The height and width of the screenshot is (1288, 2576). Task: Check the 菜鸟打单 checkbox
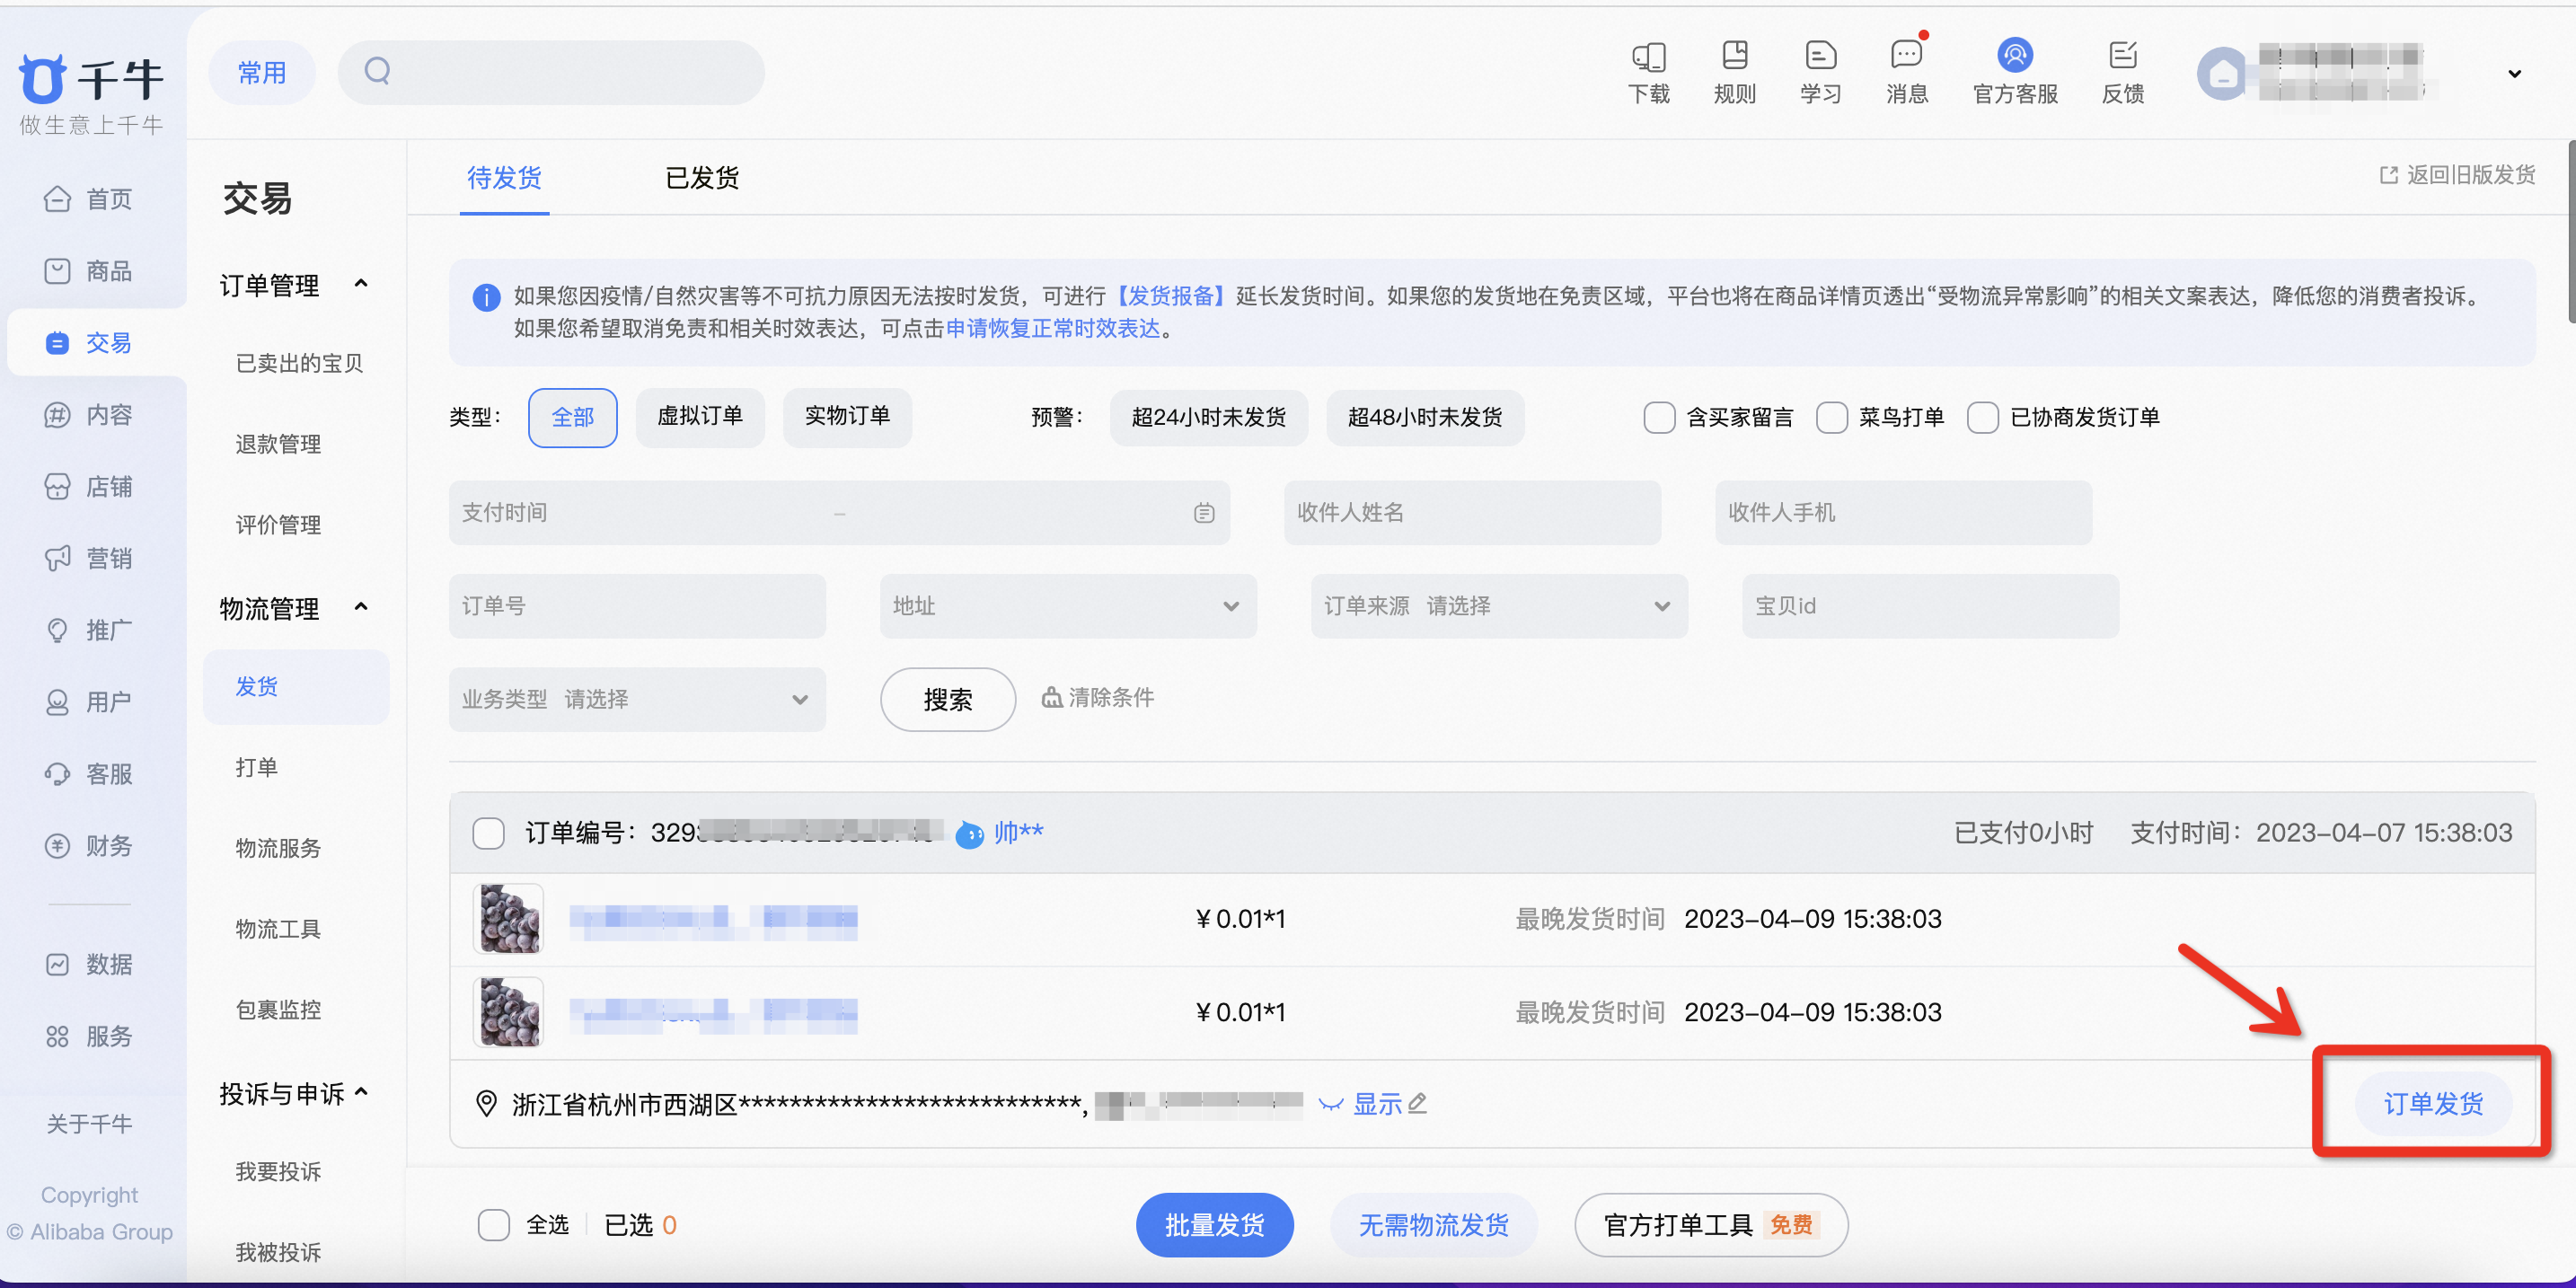click(x=1831, y=418)
